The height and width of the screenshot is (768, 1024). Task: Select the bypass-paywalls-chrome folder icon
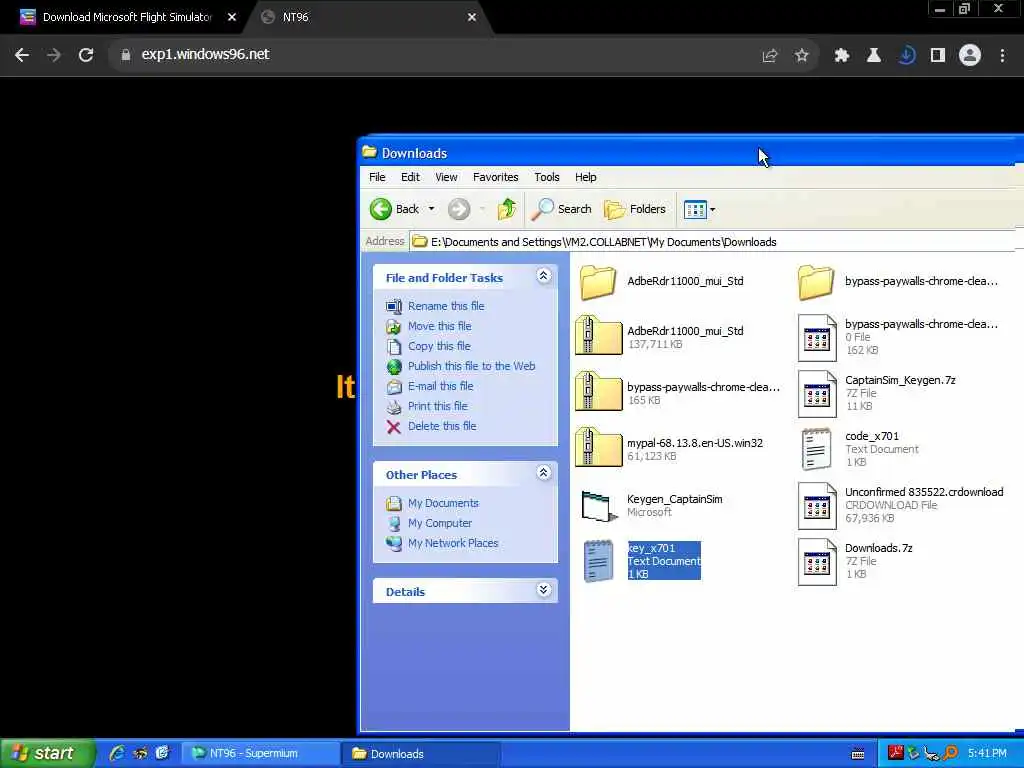tap(816, 282)
